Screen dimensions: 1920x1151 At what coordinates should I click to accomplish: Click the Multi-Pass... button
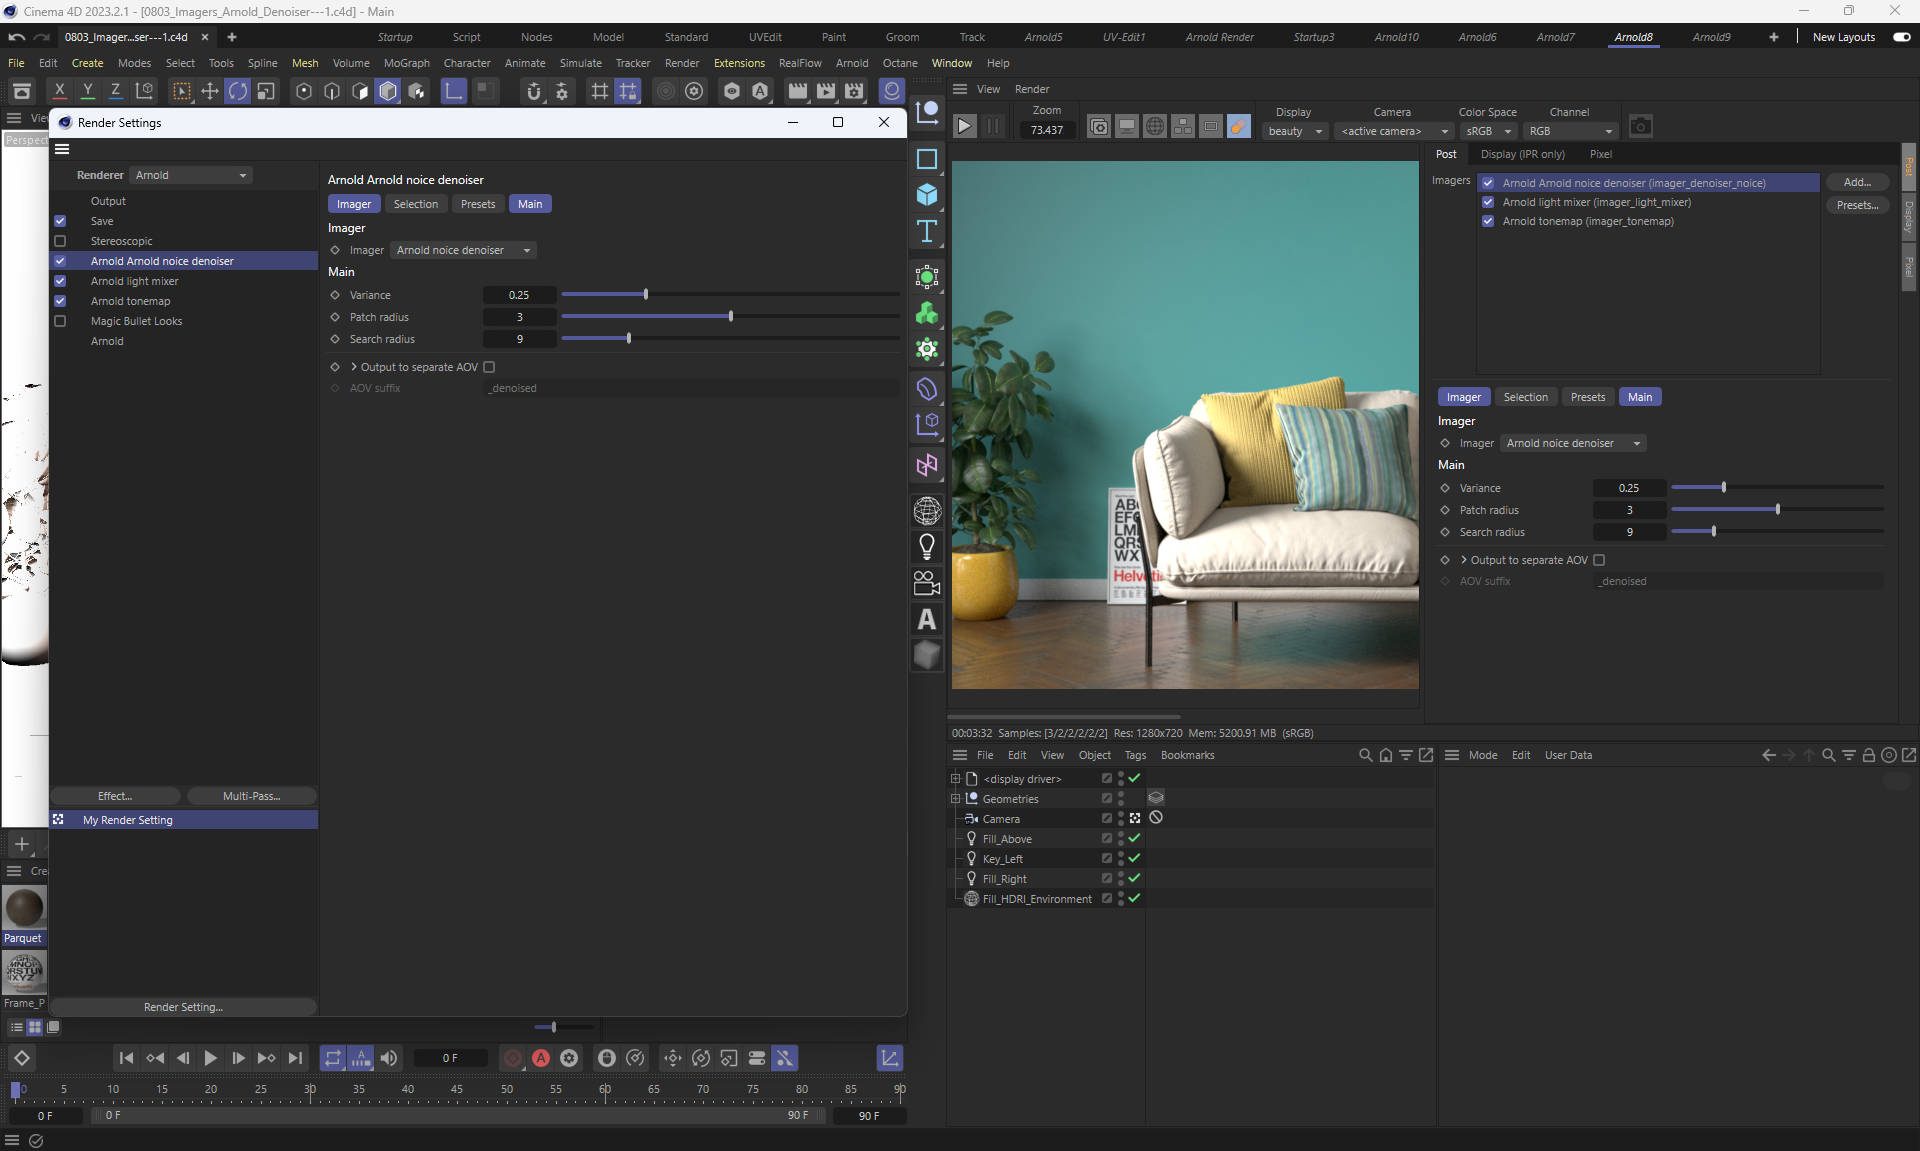[x=251, y=796]
